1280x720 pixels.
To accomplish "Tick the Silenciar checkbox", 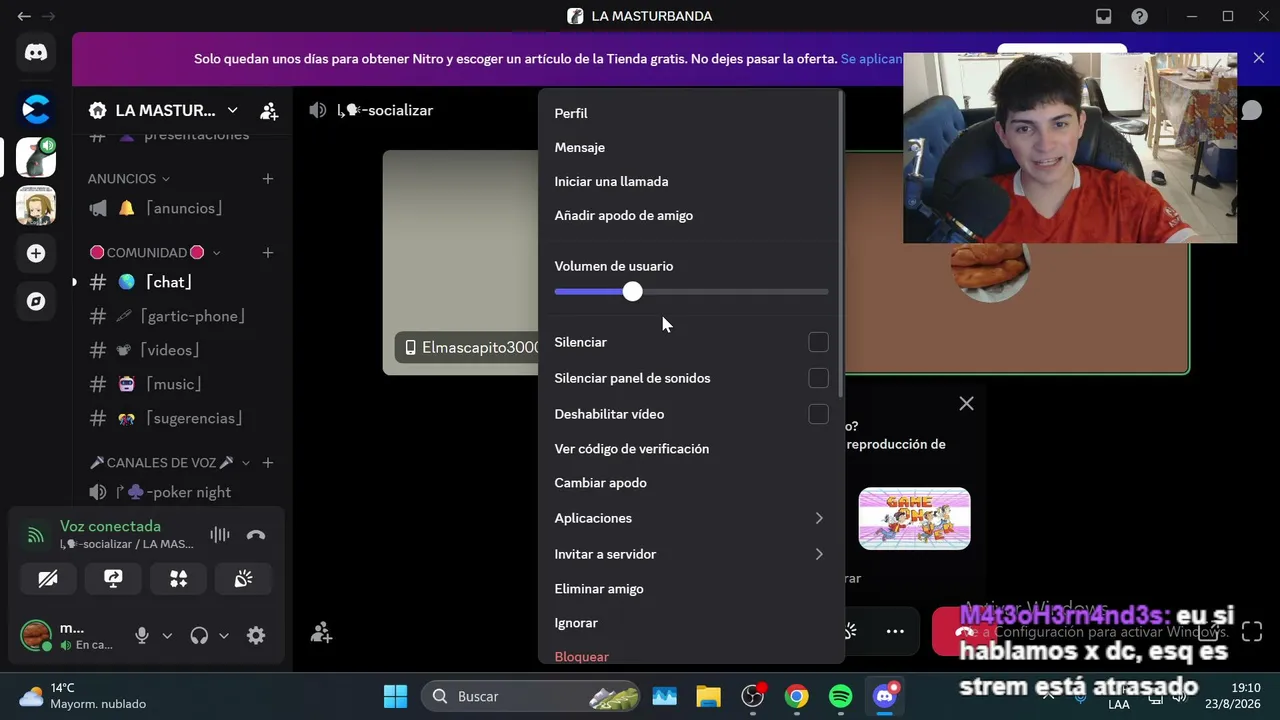I will coord(818,342).
